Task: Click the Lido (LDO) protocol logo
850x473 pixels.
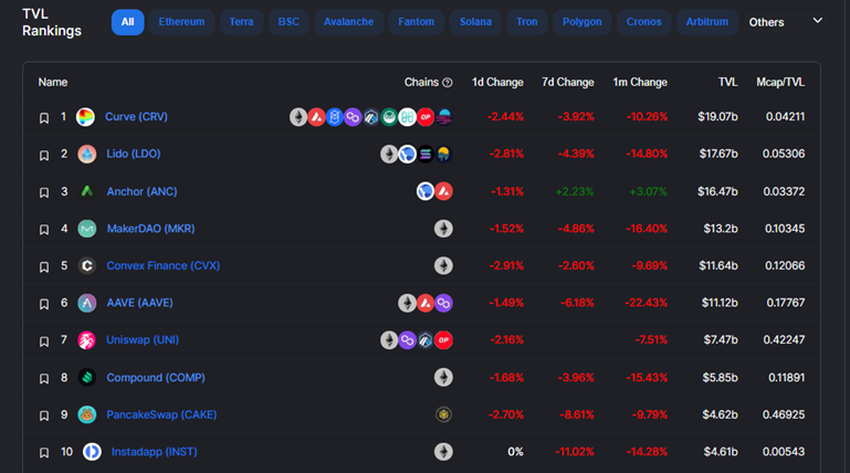Action: coord(87,154)
